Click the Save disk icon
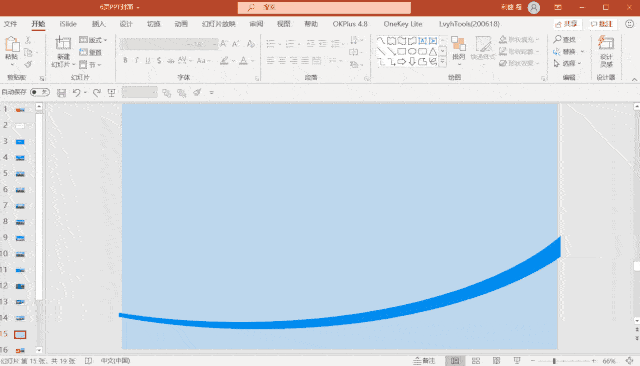The image size is (640, 366). [x=61, y=93]
